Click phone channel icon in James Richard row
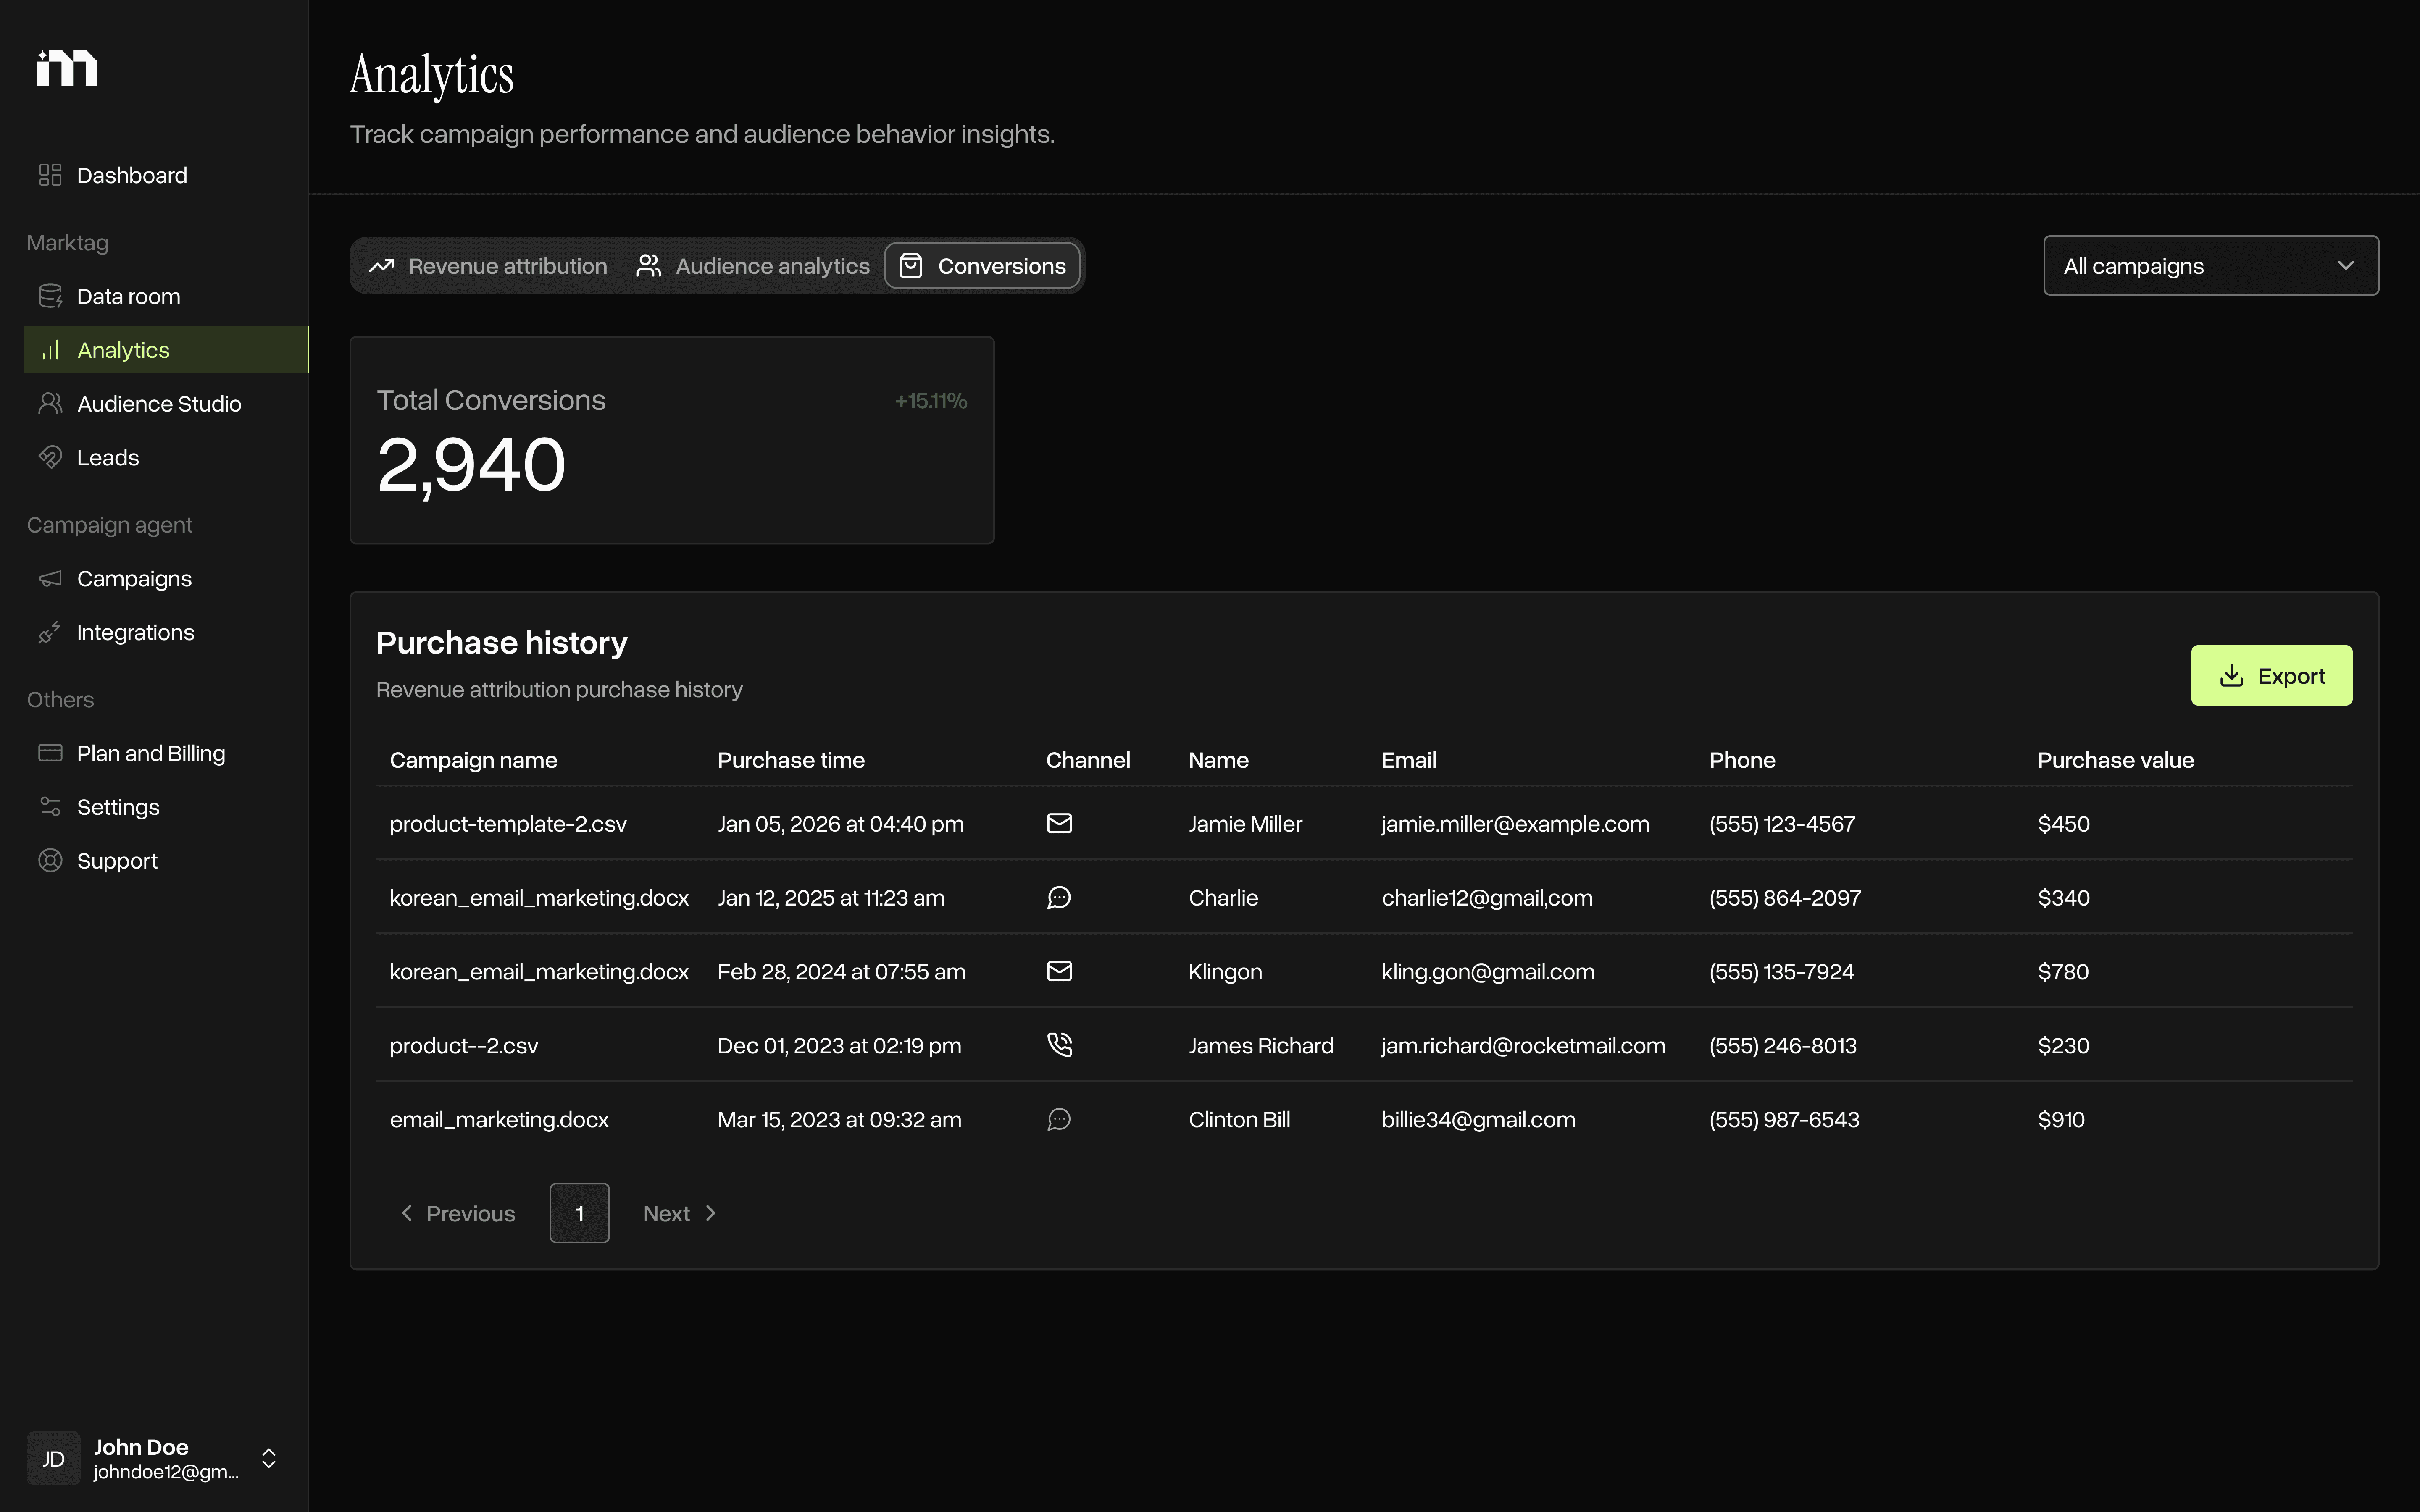2420x1512 pixels. (1059, 1045)
